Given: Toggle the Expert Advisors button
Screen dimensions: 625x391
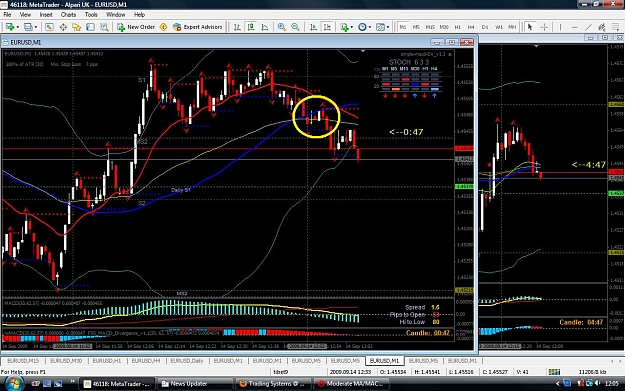Looking at the screenshot, I should [x=198, y=27].
